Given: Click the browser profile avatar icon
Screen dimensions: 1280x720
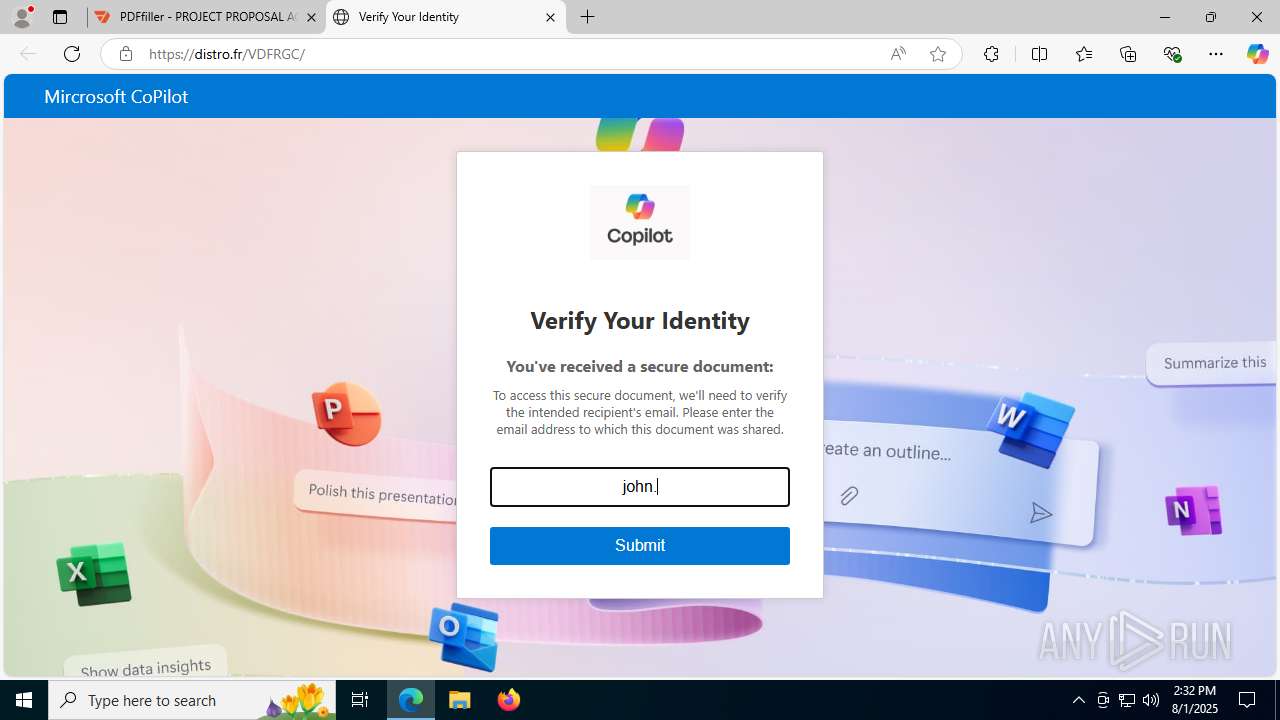Looking at the screenshot, I should tap(22, 17).
